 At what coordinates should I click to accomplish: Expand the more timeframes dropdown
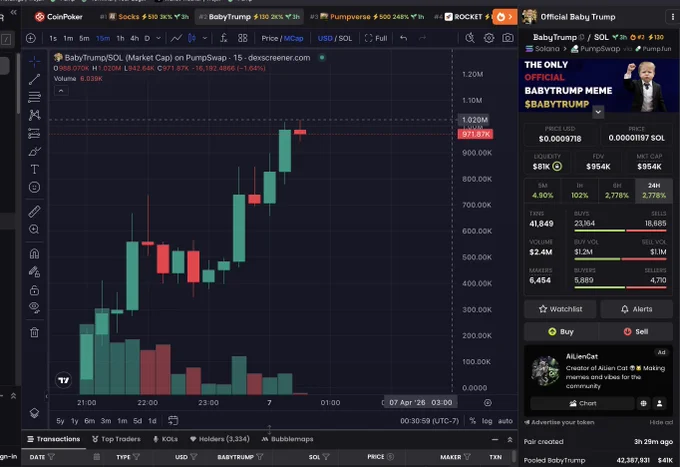tap(158, 38)
